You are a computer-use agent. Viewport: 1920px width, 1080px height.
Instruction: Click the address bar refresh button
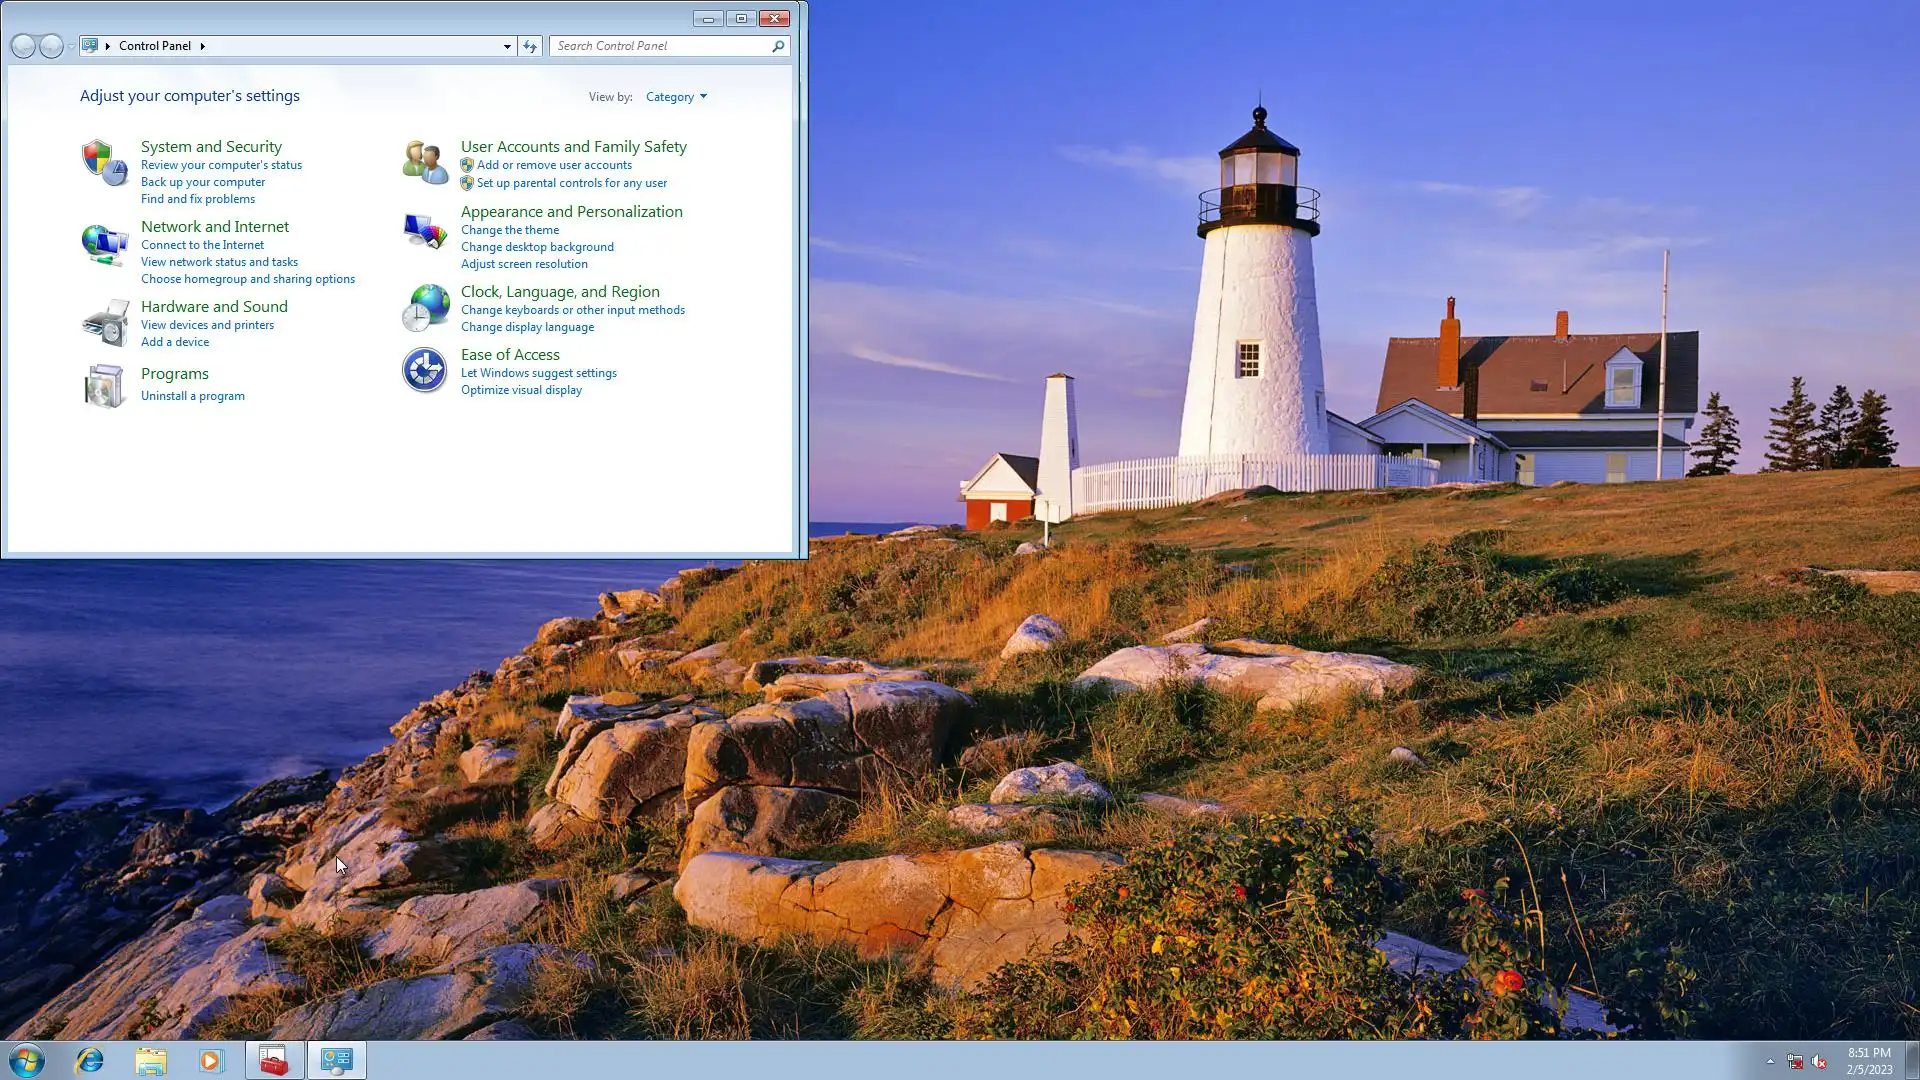pyautogui.click(x=530, y=46)
